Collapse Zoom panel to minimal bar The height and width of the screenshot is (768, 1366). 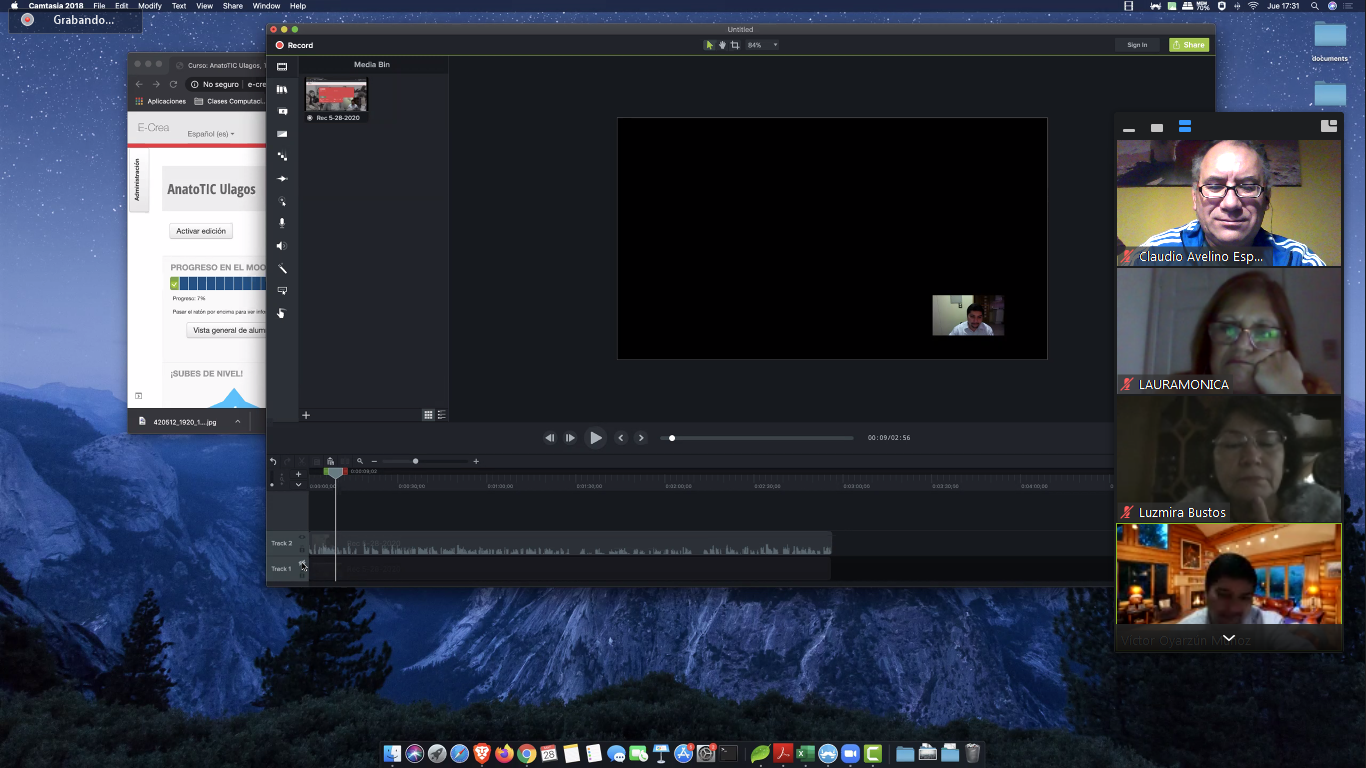1129,130
